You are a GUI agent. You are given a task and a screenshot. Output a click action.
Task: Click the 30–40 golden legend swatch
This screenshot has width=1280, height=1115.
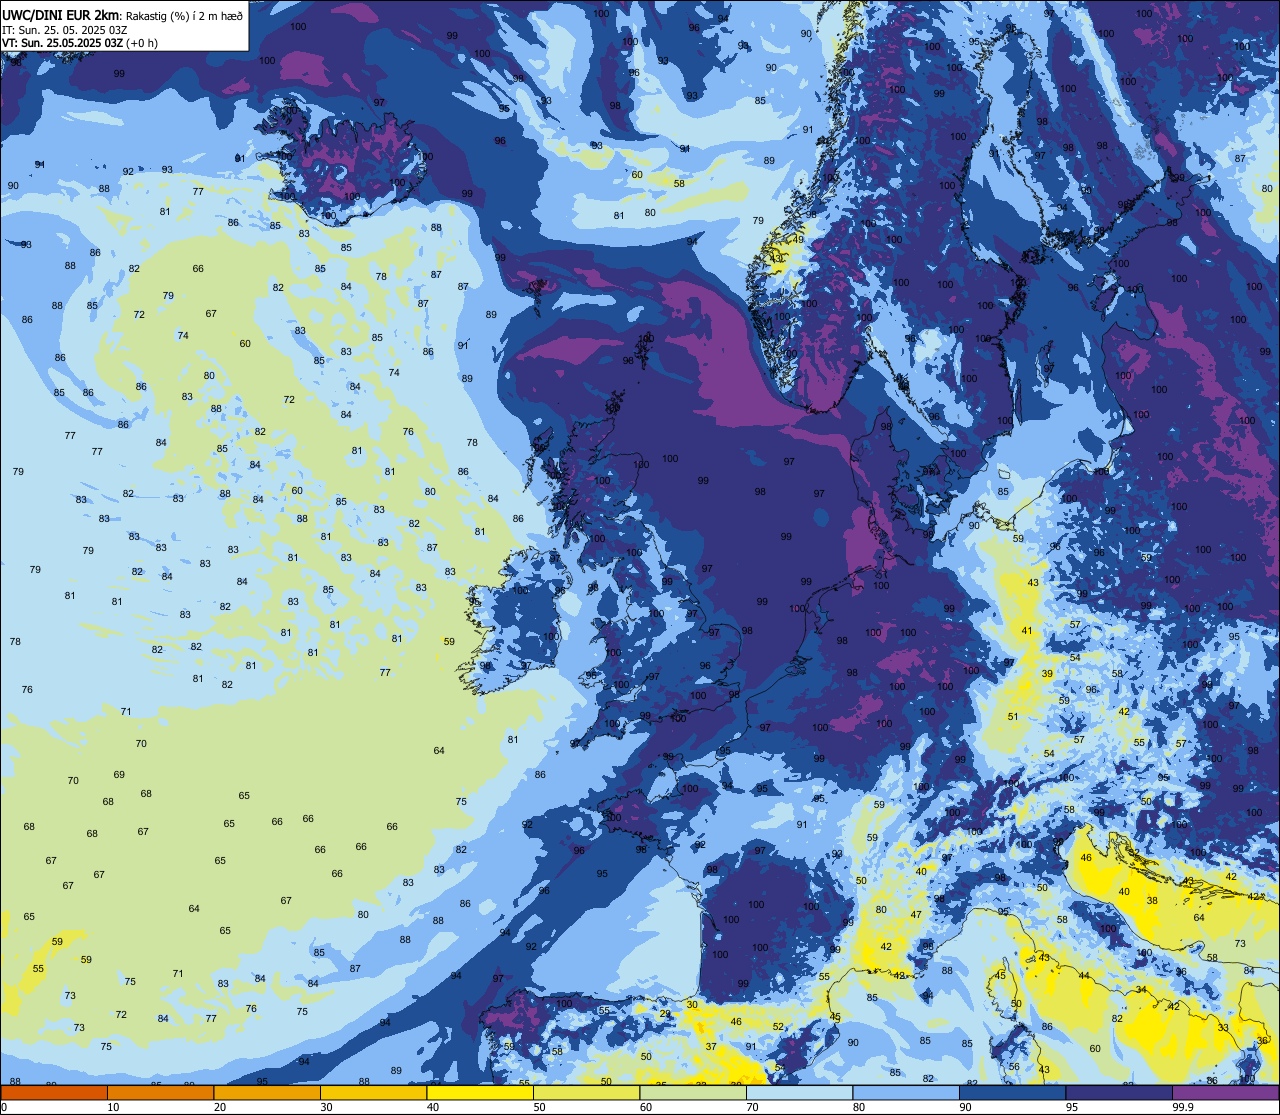(373, 1092)
